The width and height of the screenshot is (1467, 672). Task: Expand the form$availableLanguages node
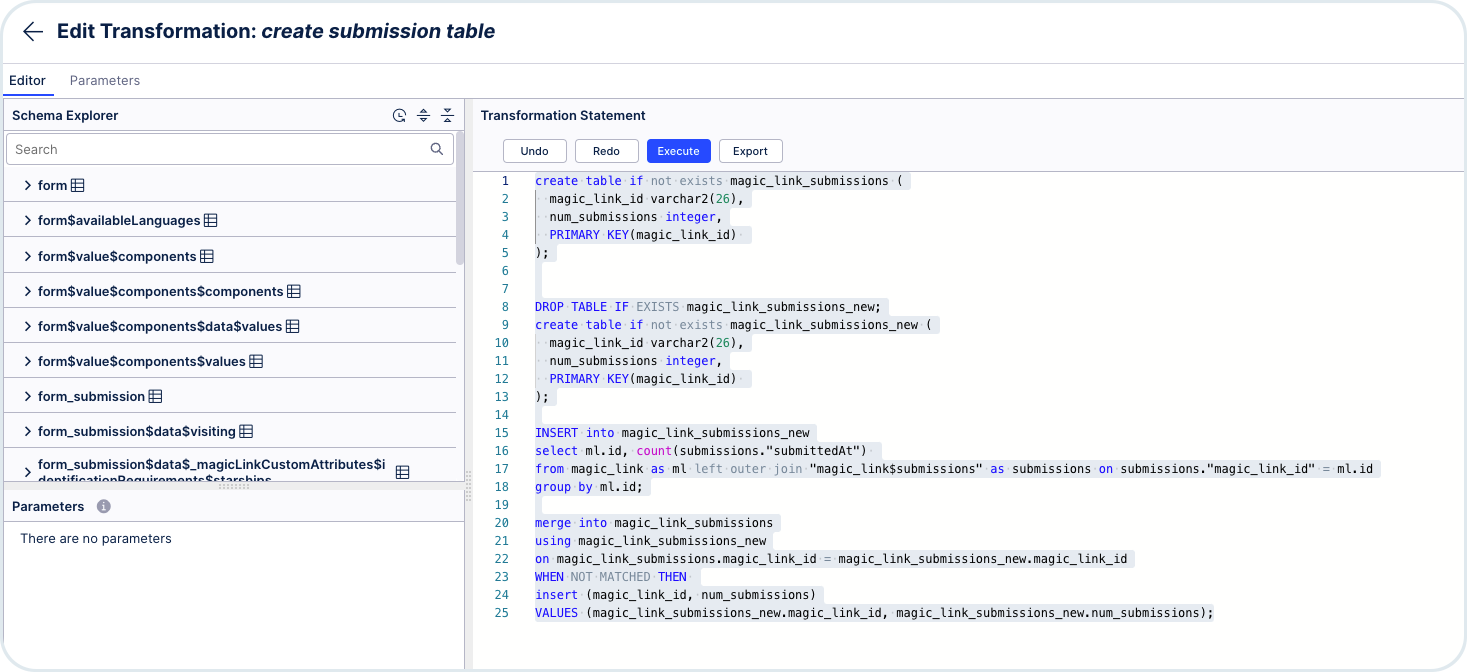pos(28,220)
